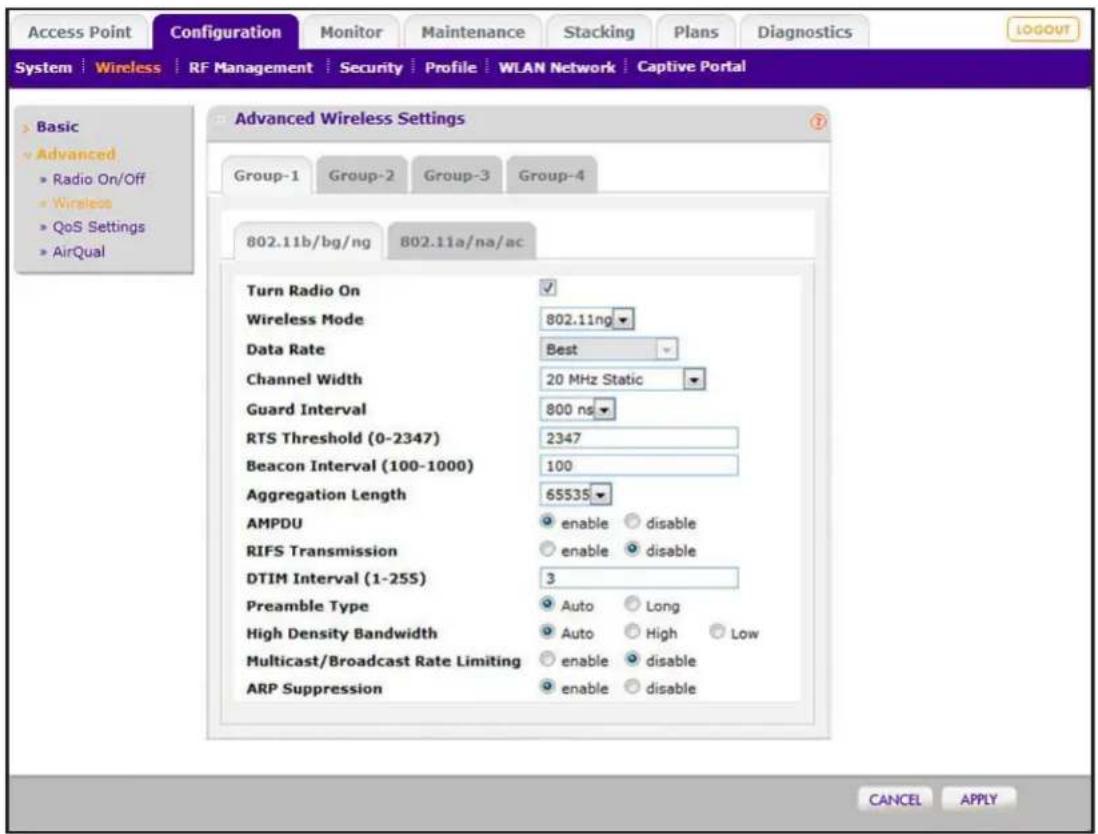Expand the Basic sidebar section arrow
Viewport: 1098px width, 834px height.
(x=27, y=128)
